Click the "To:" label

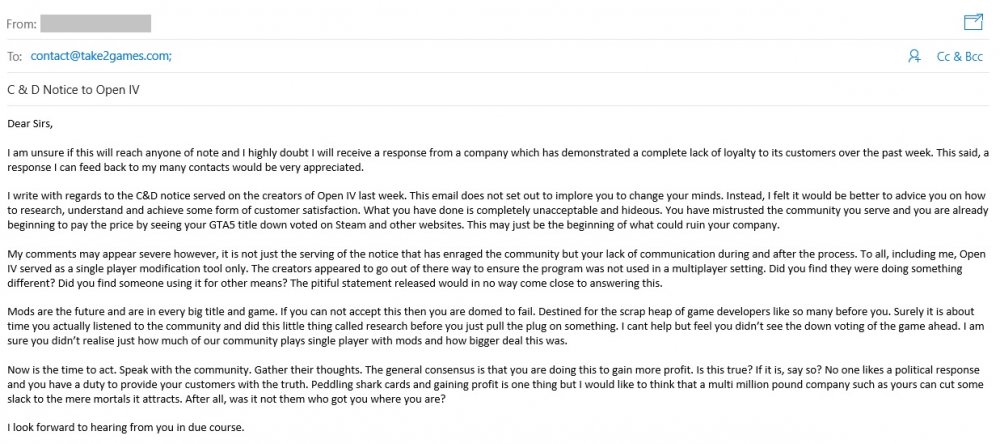tap(15, 57)
